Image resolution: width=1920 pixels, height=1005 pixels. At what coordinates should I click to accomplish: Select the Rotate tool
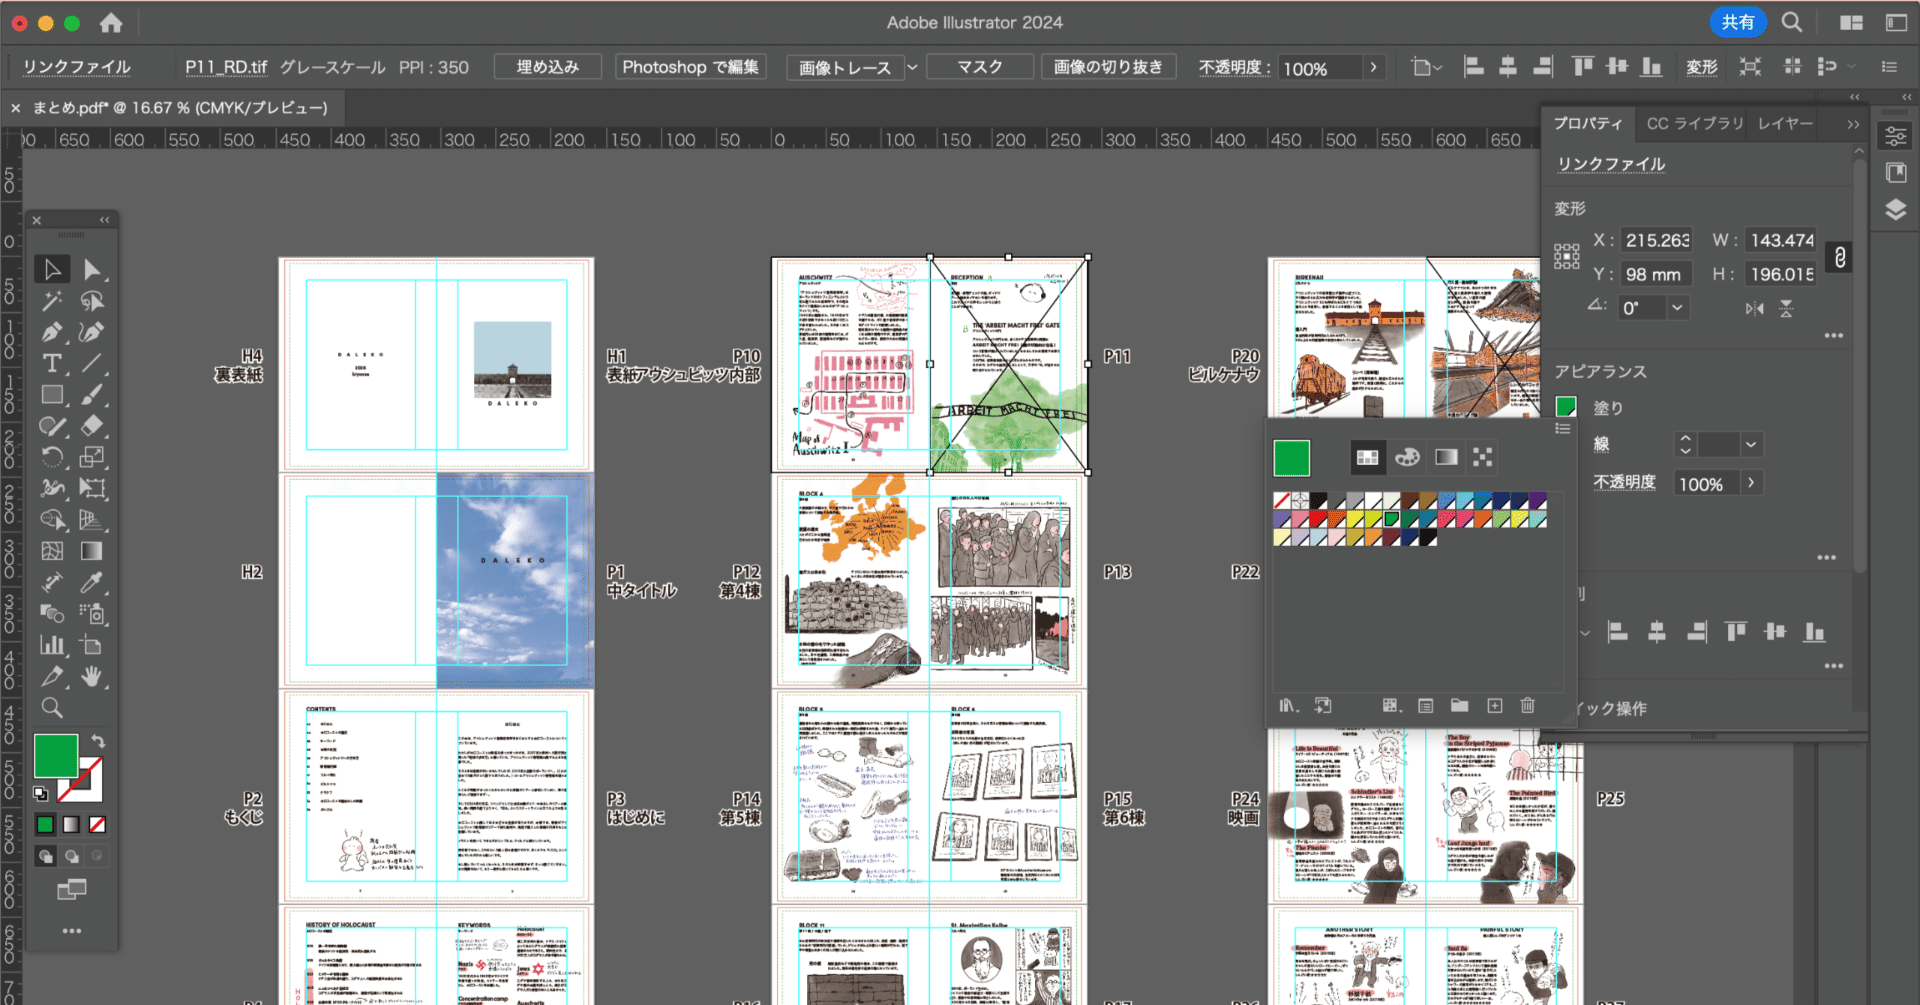click(x=52, y=457)
